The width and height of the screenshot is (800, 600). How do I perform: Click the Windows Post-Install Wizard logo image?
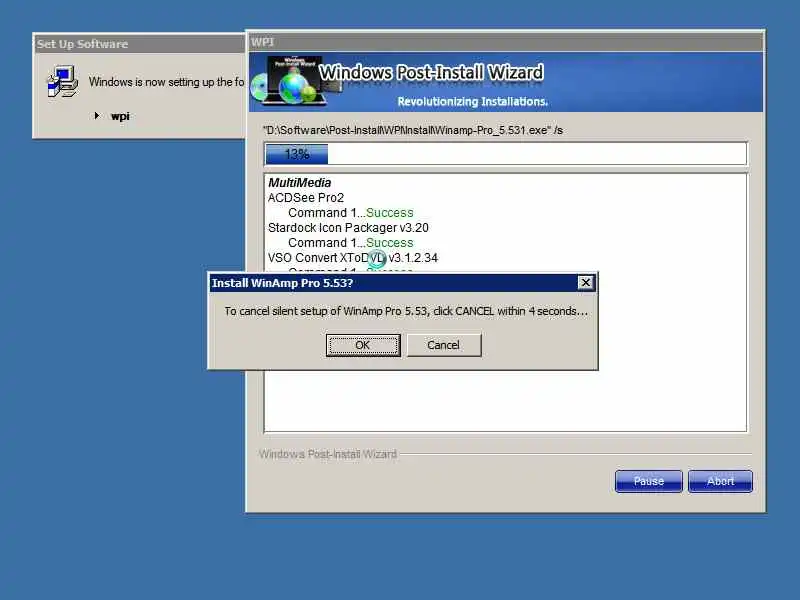pyautogui.click(x=296, y=81)
